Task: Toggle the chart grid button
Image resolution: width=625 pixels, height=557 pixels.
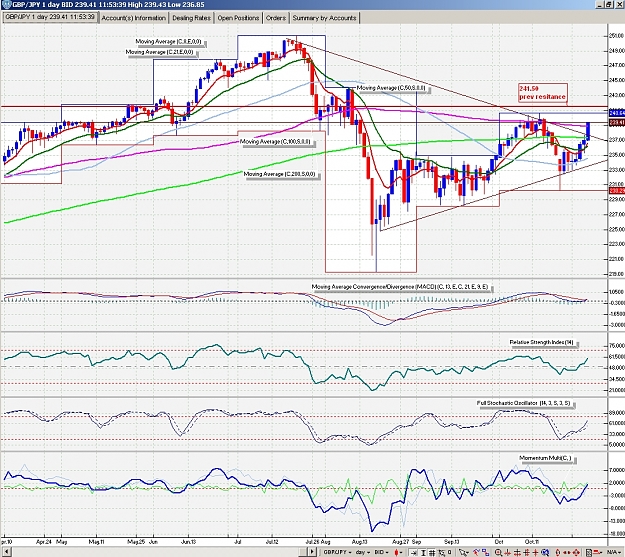Action: coord(432,553)
